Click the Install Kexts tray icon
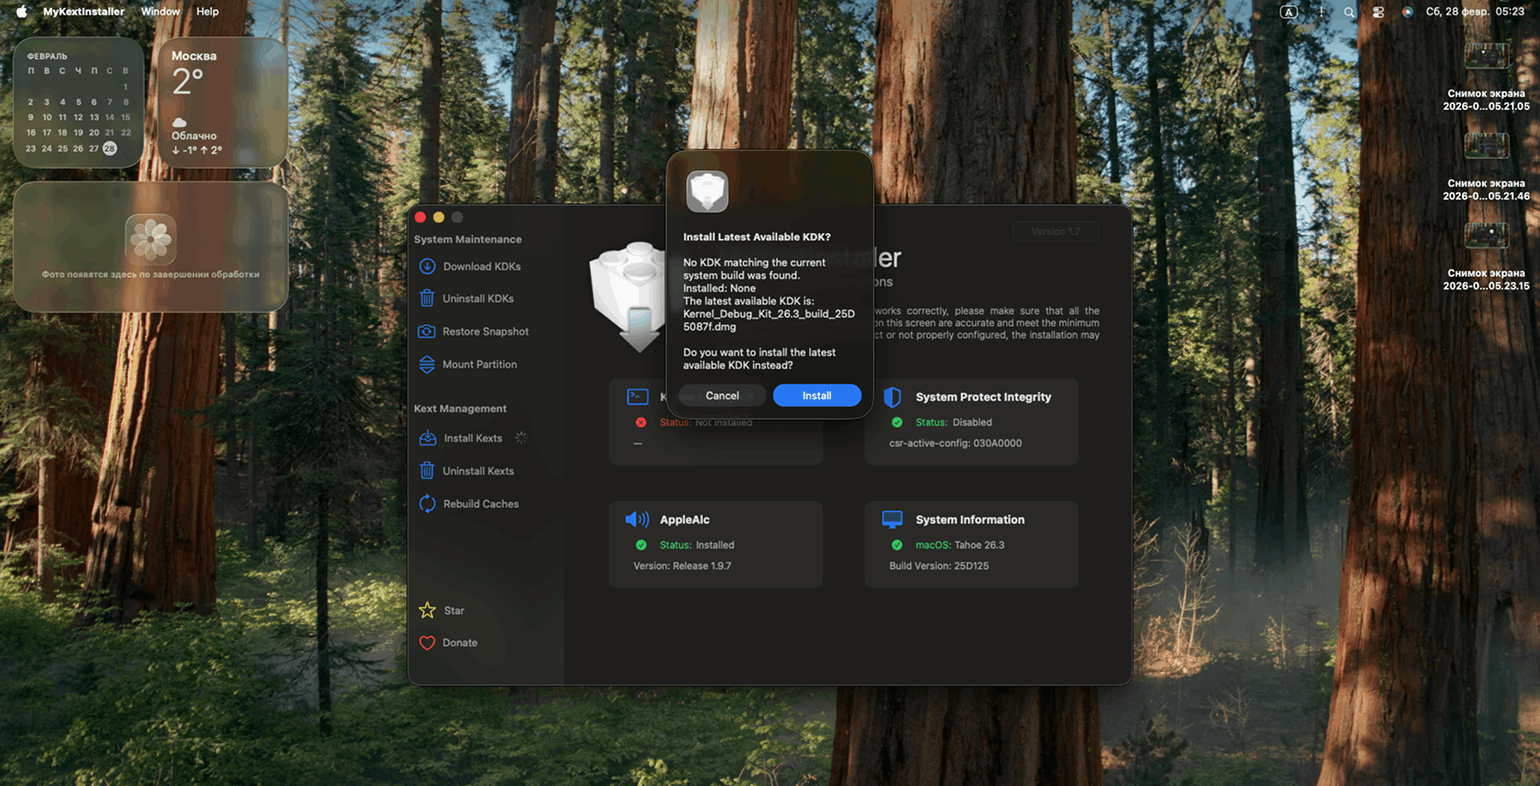Screen dimensions: 1540x786 click(427, 438)
